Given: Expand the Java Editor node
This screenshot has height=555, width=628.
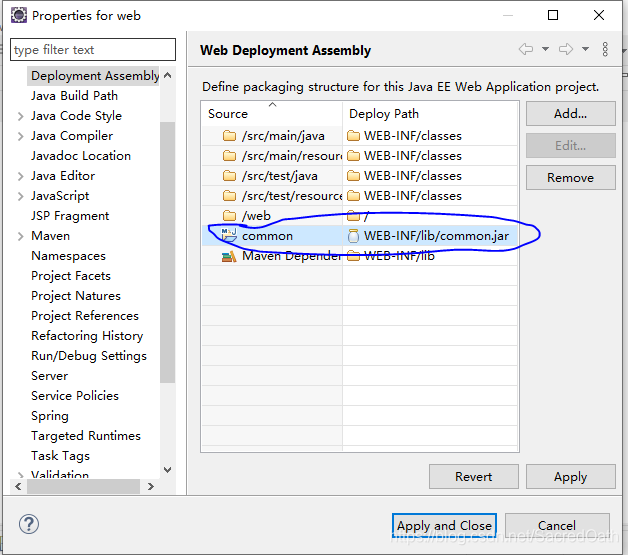Looking at the screenshot, I should pyautogui.click(x=20, y=176).
